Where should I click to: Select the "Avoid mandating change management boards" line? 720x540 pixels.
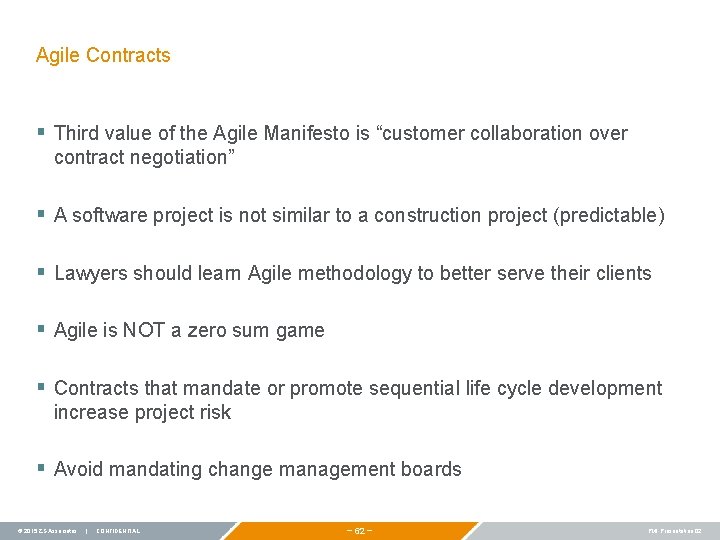coord(257,469)
